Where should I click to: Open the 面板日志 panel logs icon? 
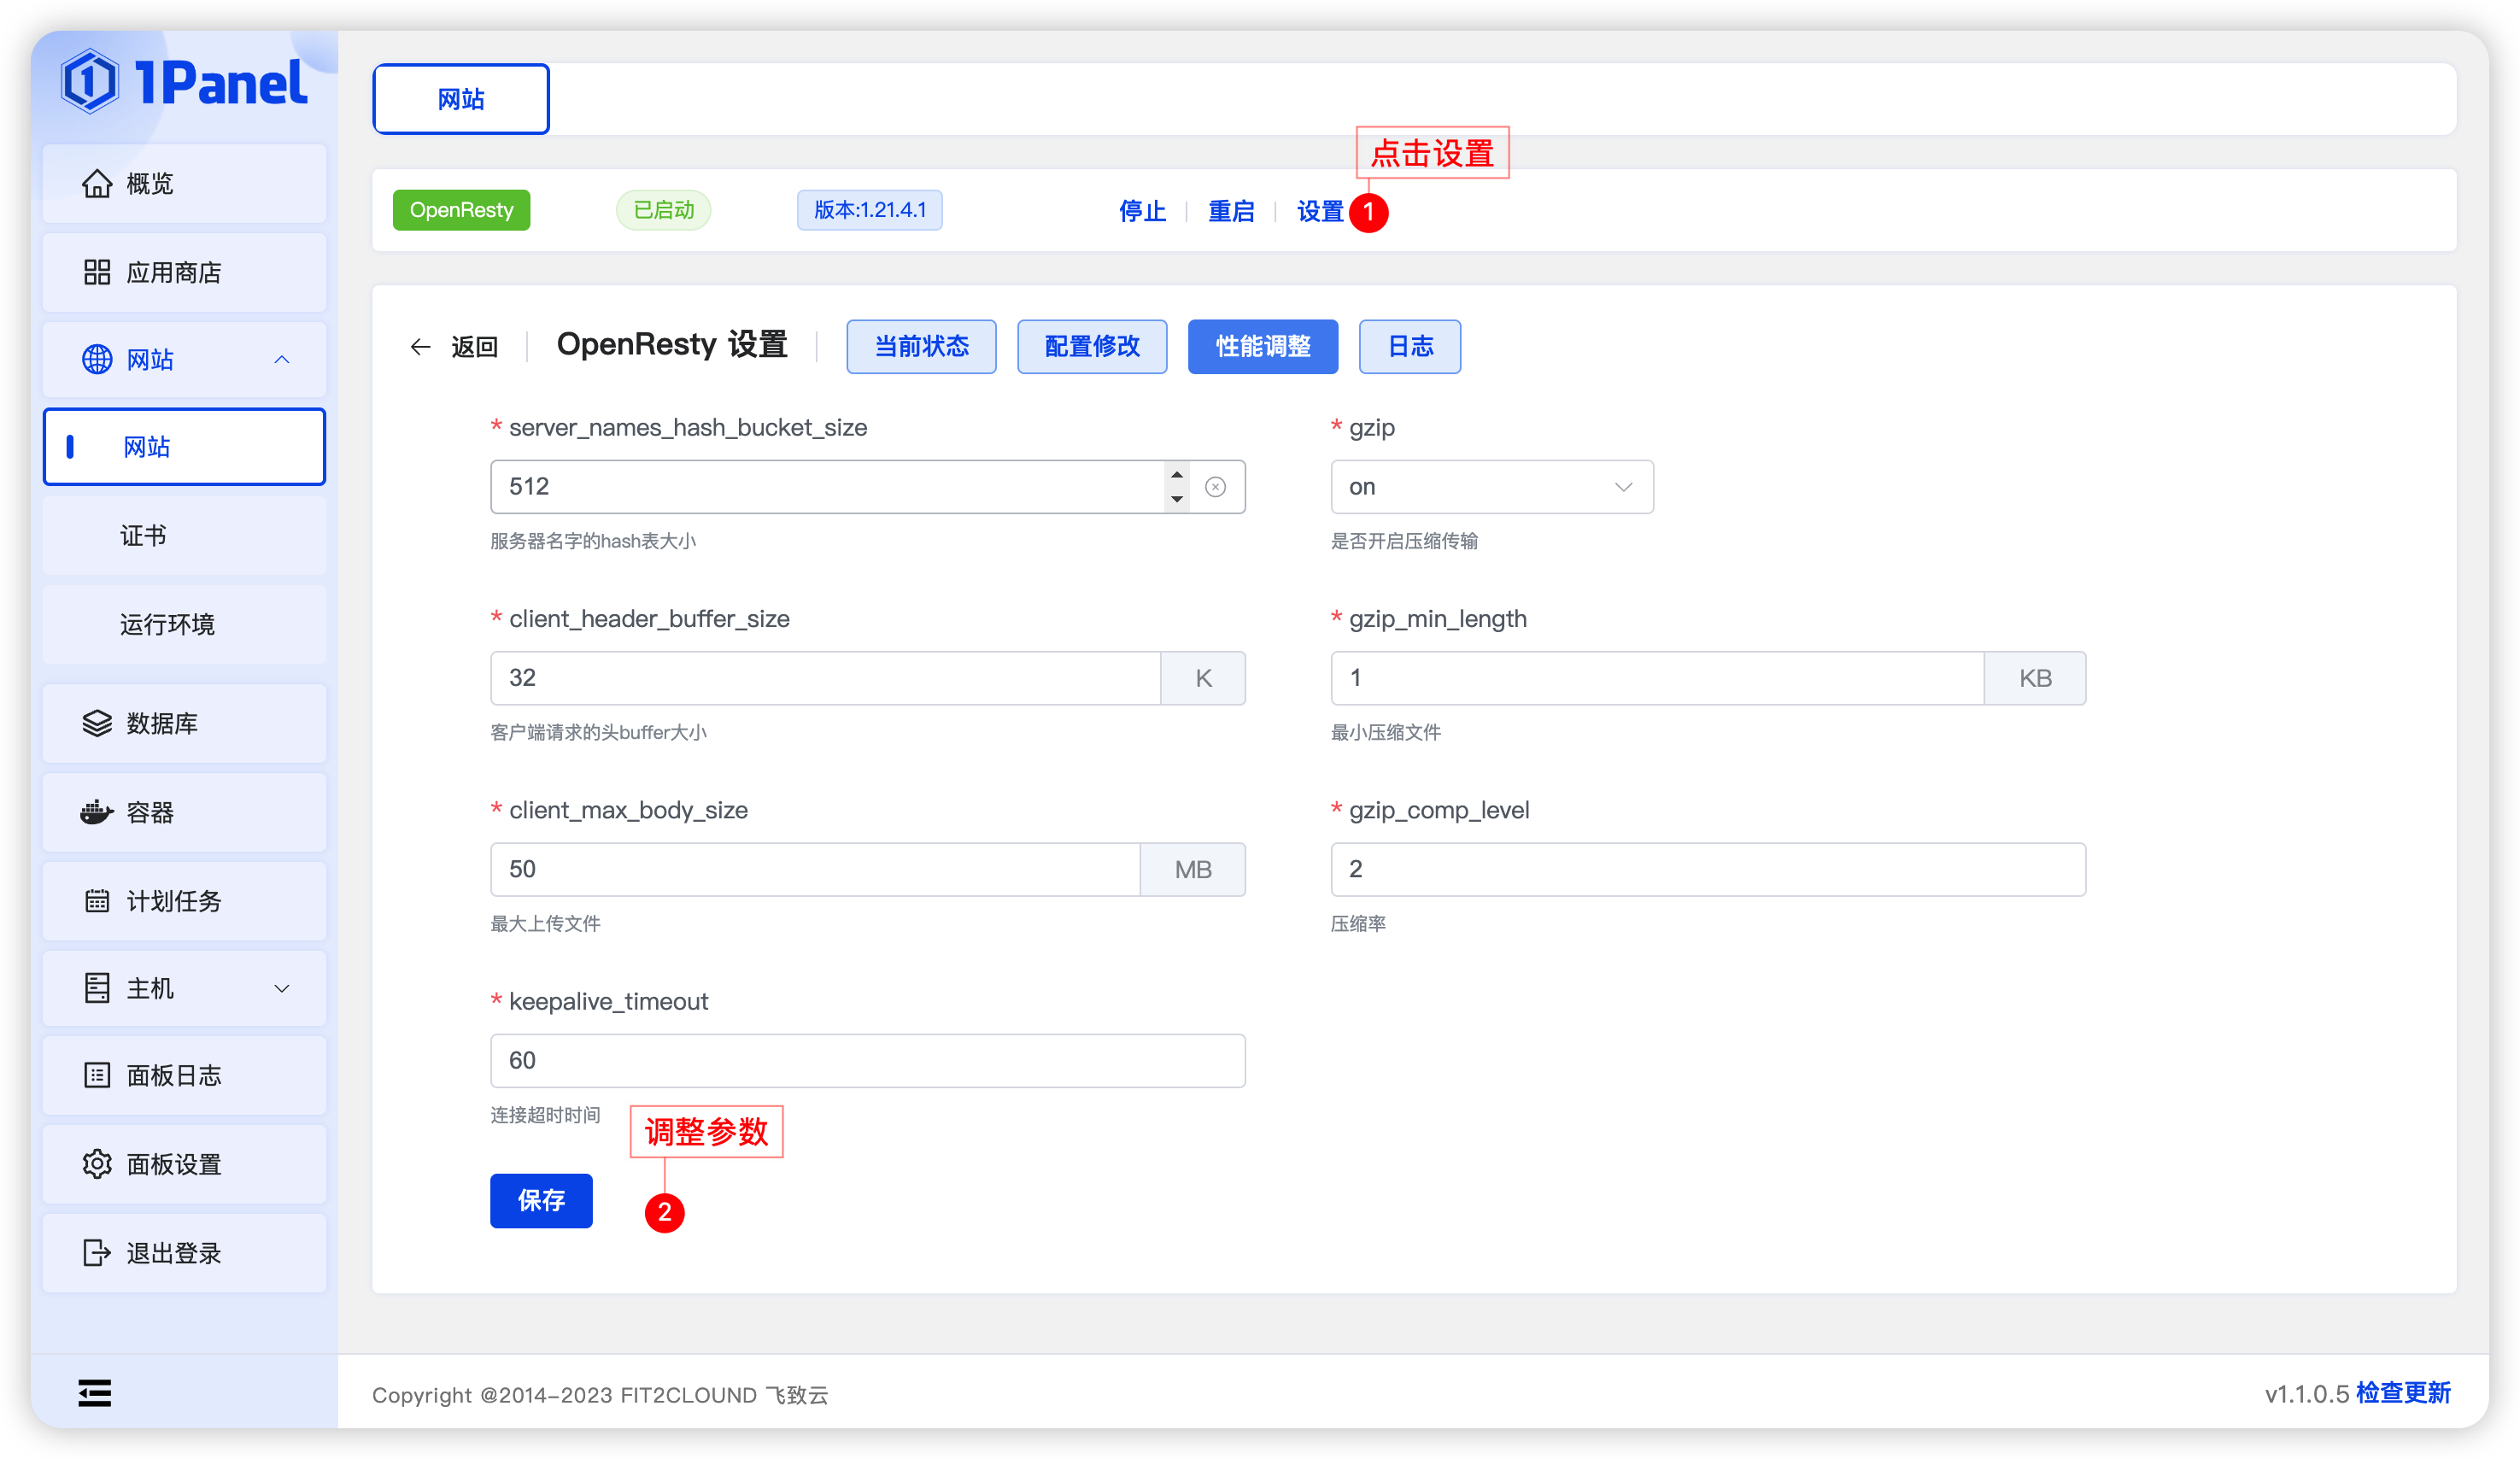(x=97, y=1075)
